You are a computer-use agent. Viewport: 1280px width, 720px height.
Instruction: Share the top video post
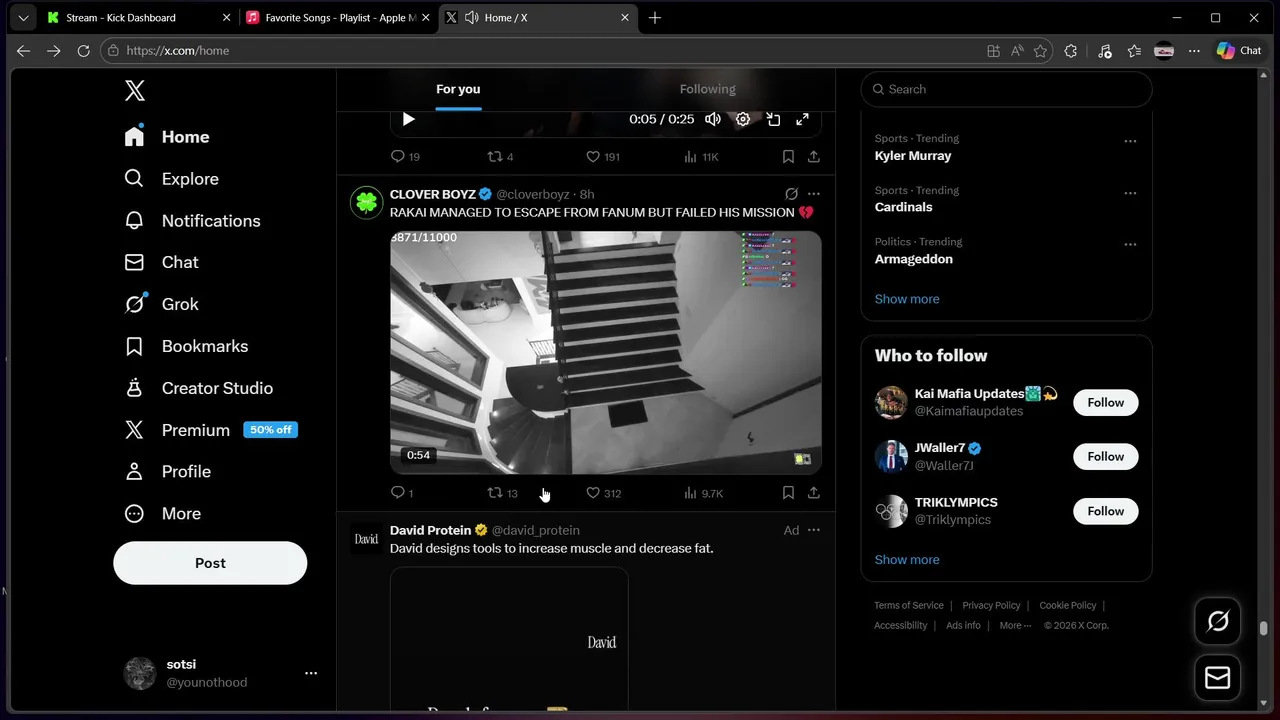point(814,157)
